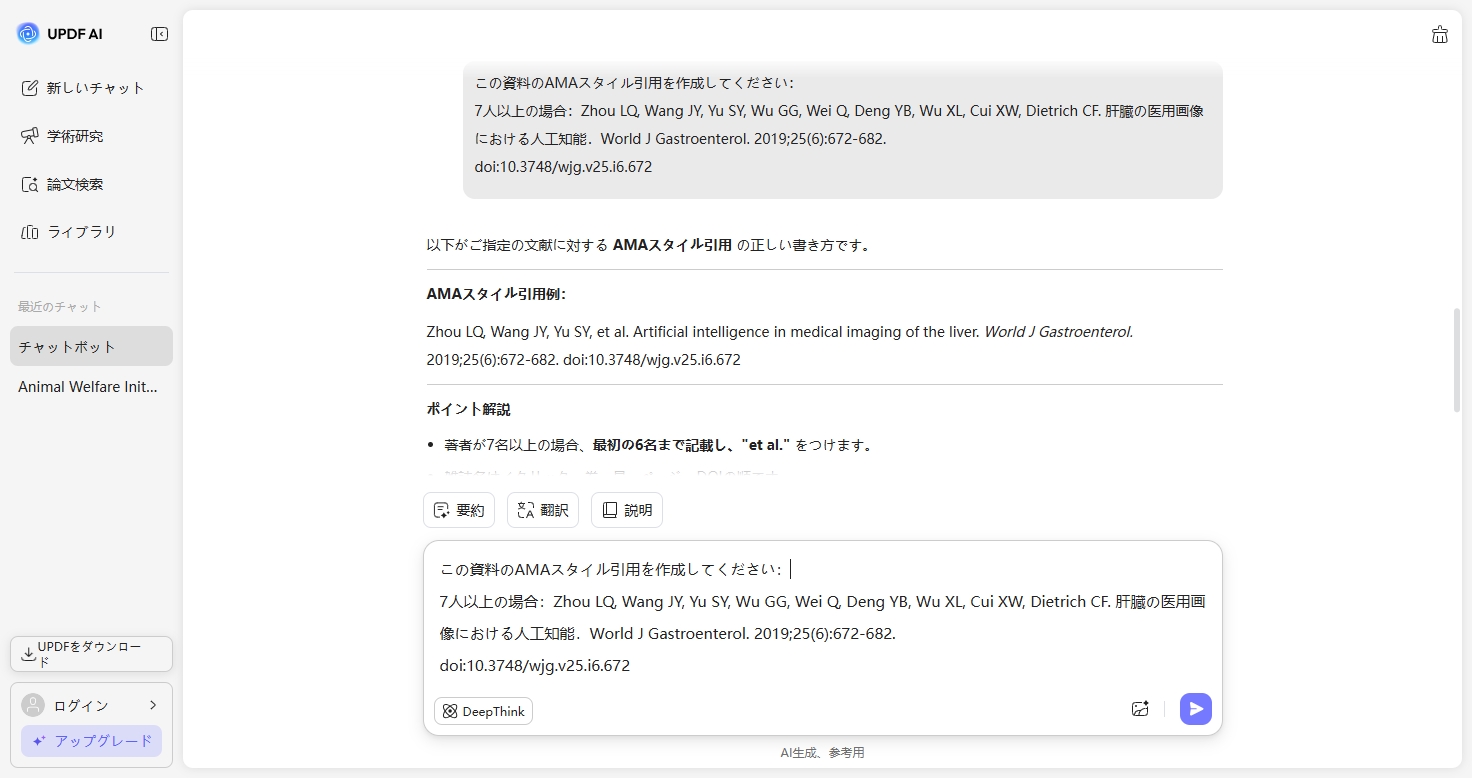Click the アップグレード button
The image size is (1472, 778).
91,741
